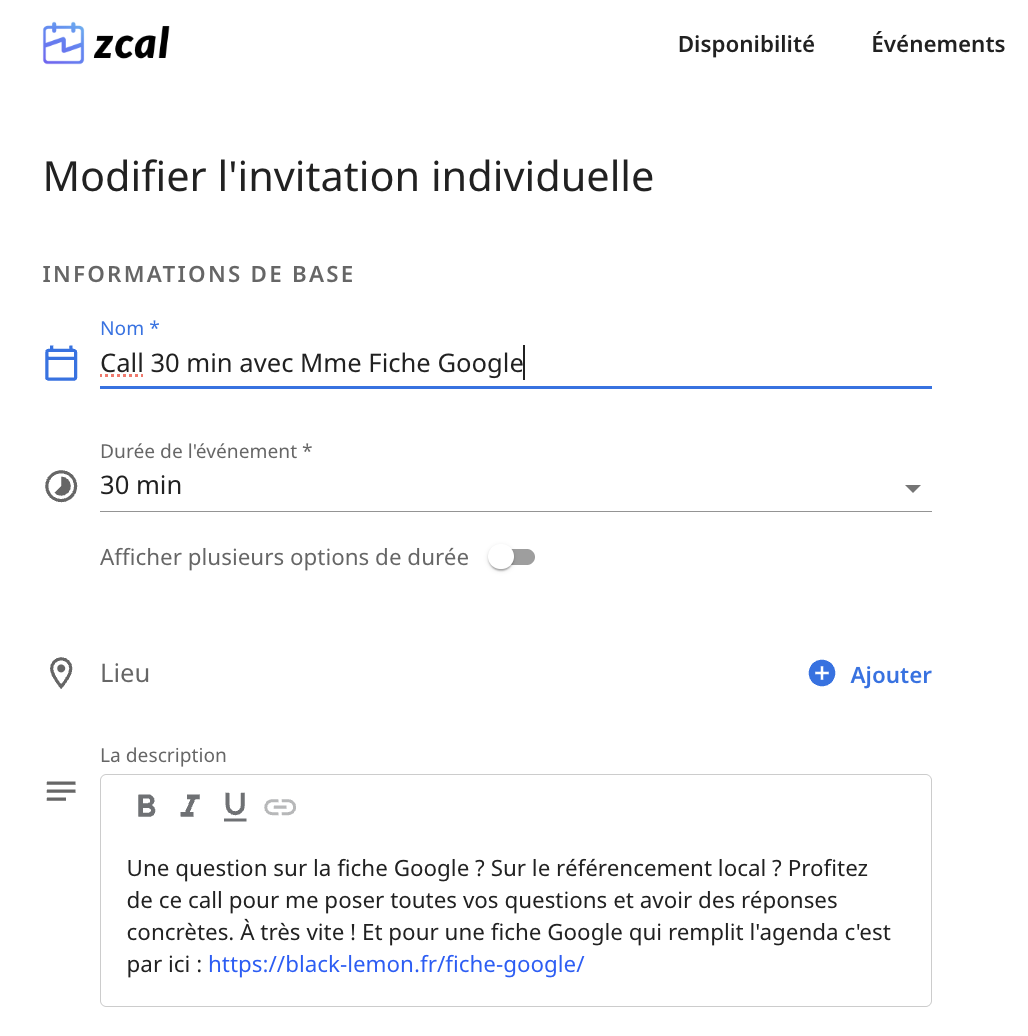Open Disponibilité from the top navigation
This screenshot has width=1028, height=1036.
coord(745,43)
